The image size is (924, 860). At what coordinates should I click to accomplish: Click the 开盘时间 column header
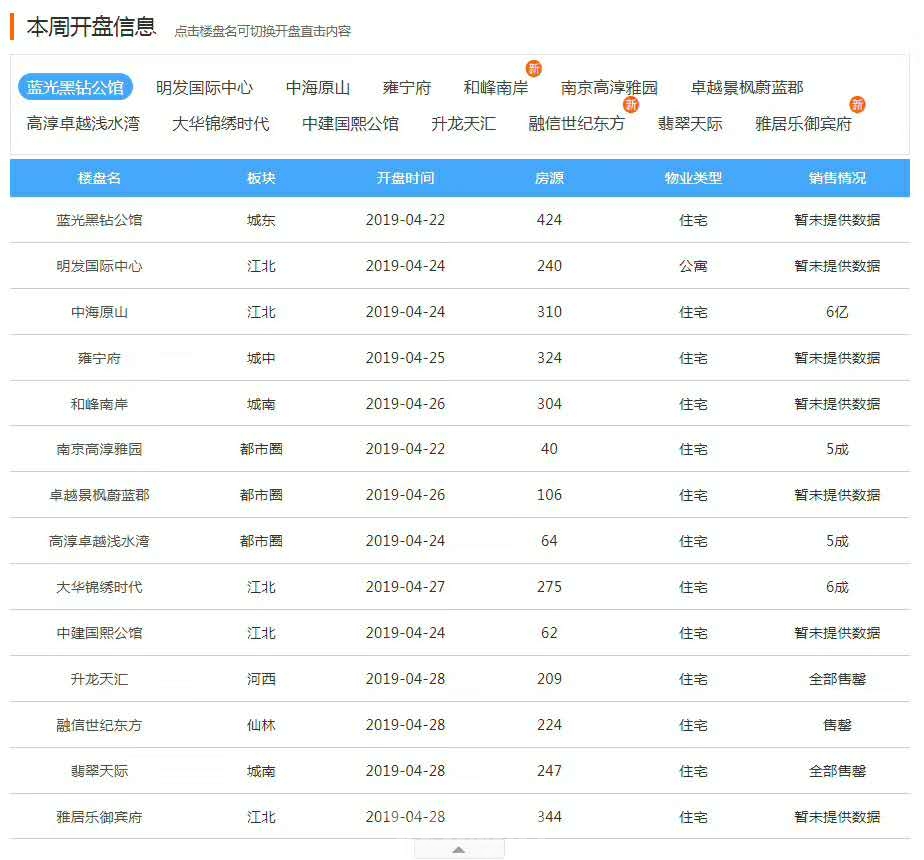click(405, 178)
